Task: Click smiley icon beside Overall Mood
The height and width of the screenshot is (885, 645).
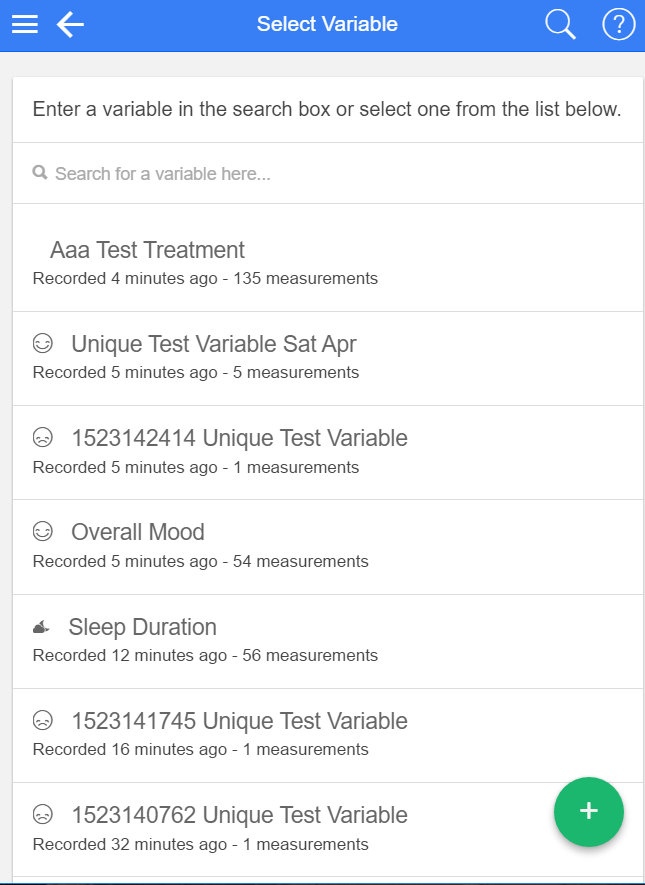Action: pyautogui.click(x=42, y=532)
